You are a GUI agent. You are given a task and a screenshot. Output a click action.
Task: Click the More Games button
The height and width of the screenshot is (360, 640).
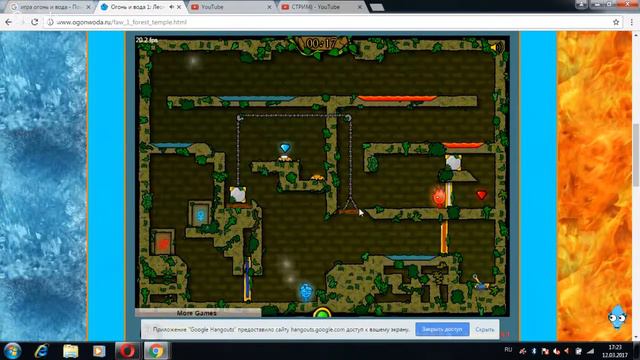(197, 313)
